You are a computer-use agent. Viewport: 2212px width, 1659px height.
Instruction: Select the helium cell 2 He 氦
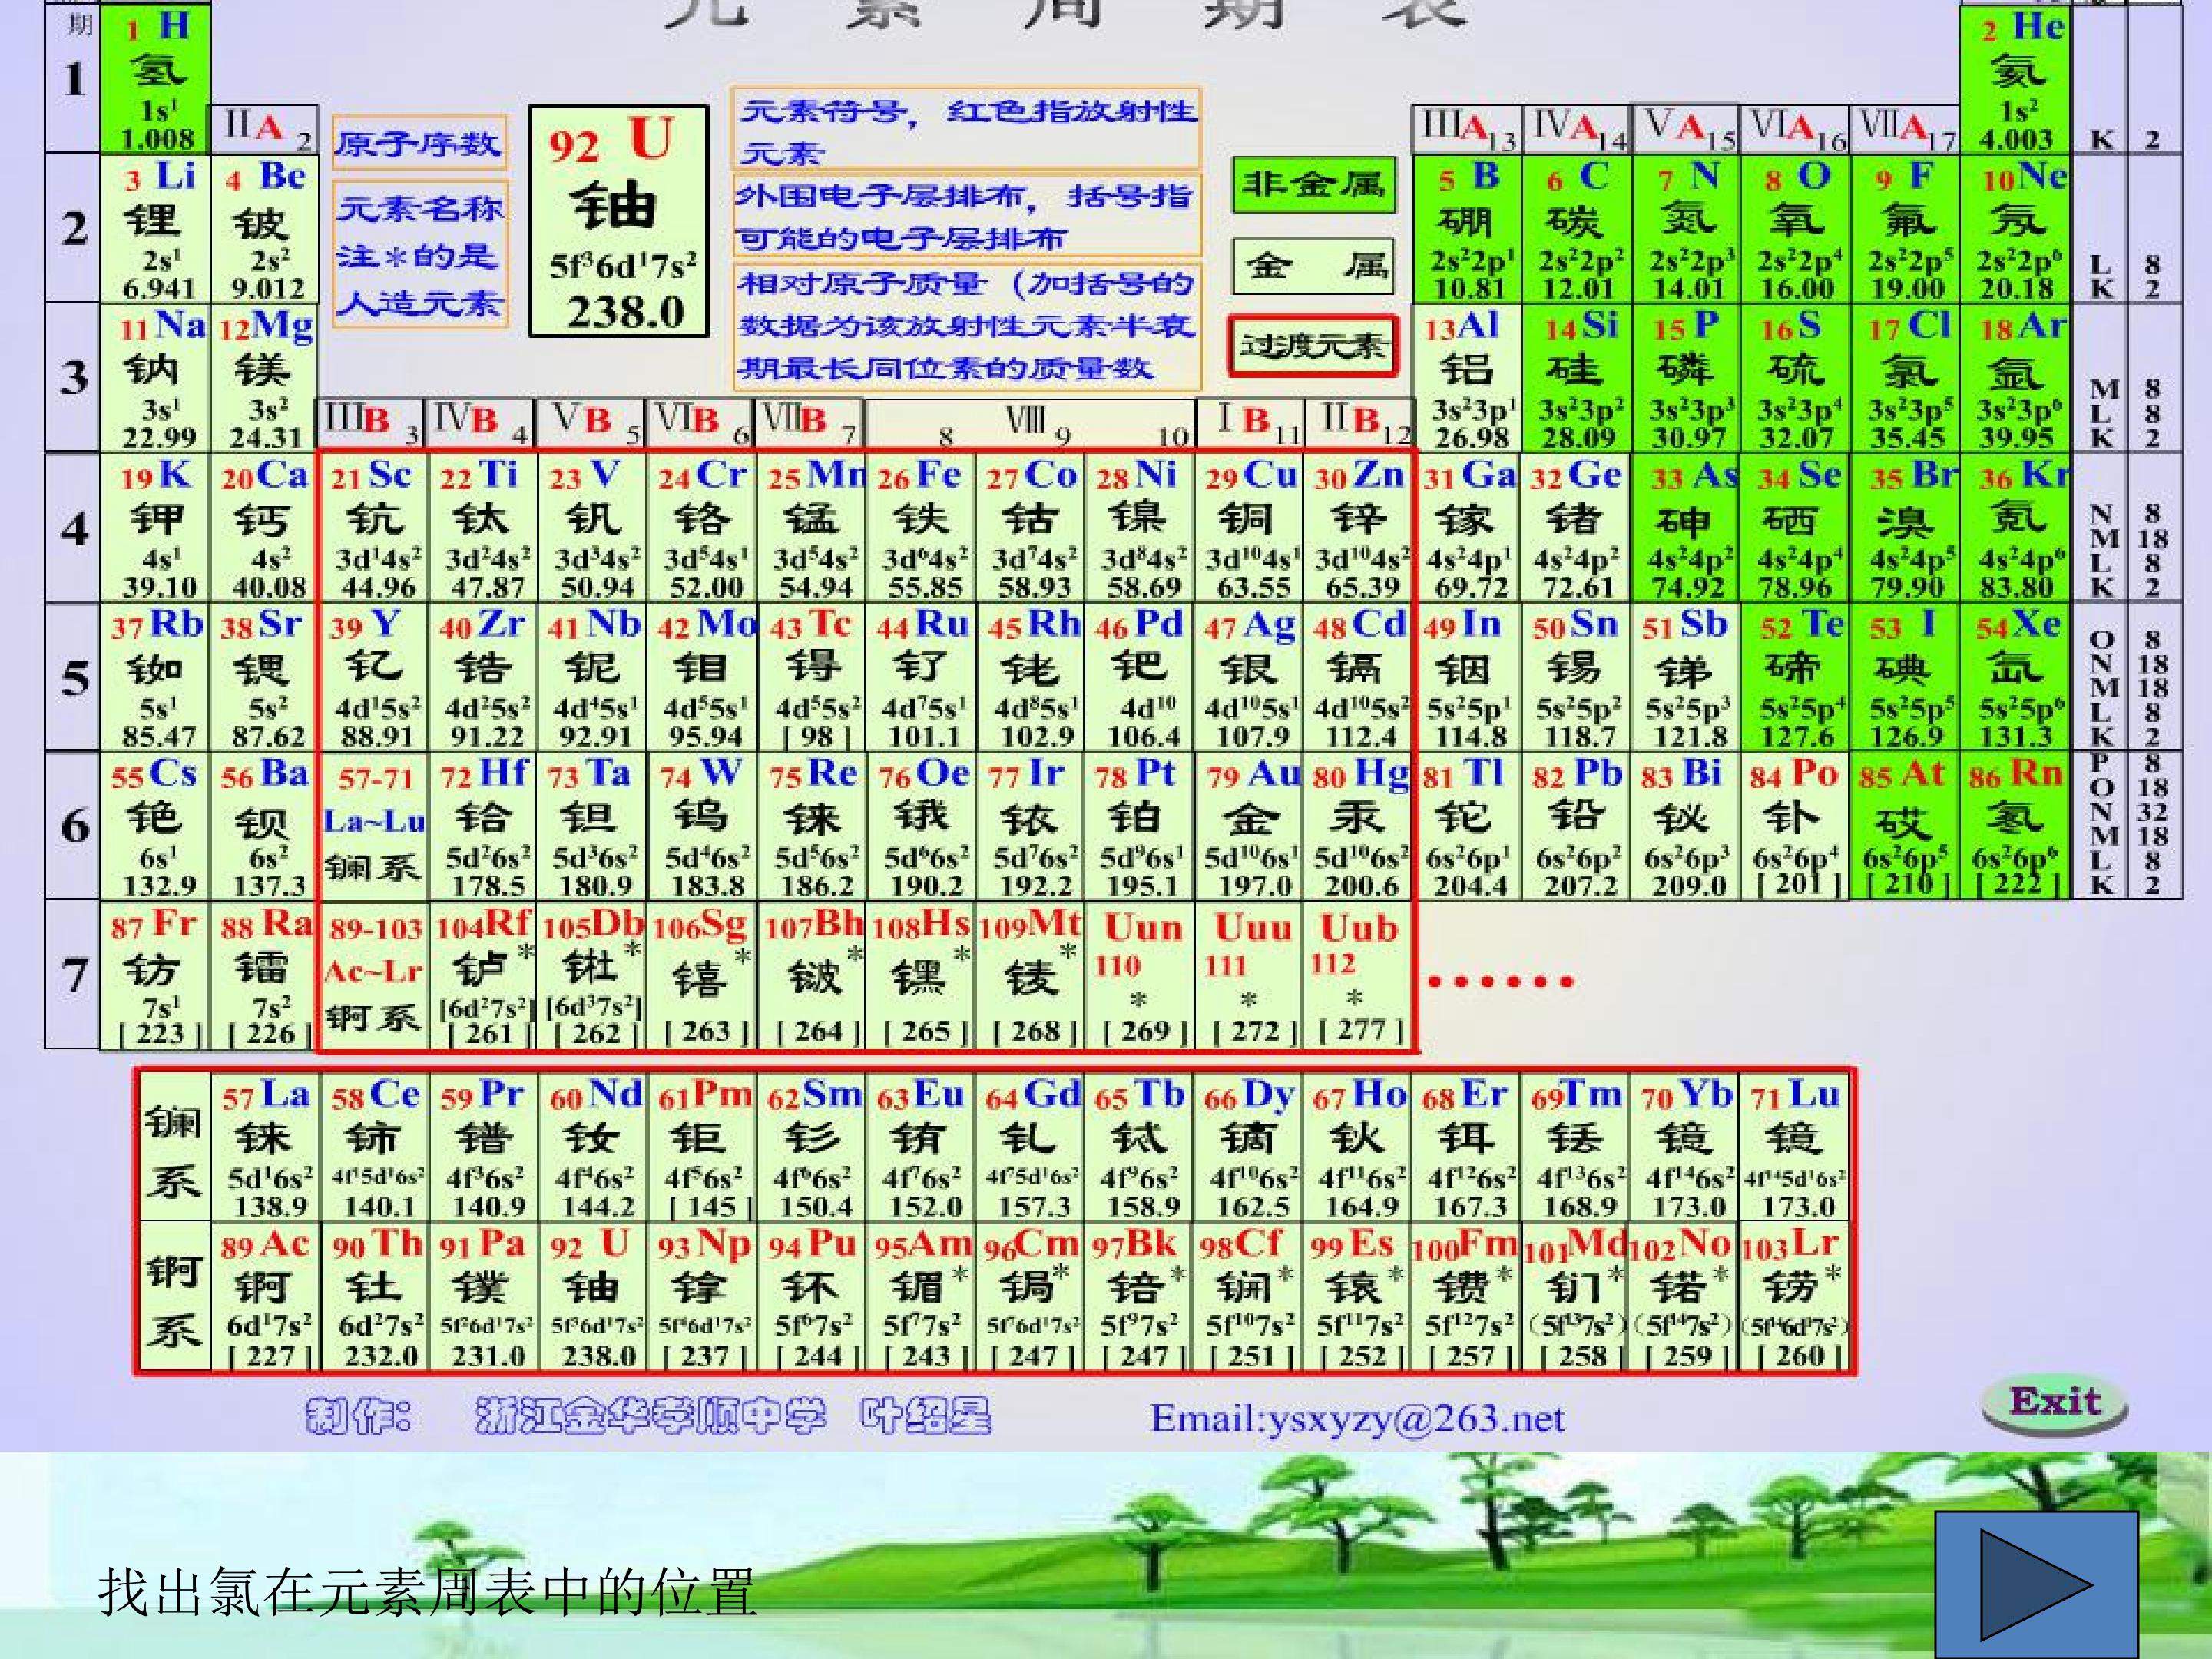tap(2014, 79)
